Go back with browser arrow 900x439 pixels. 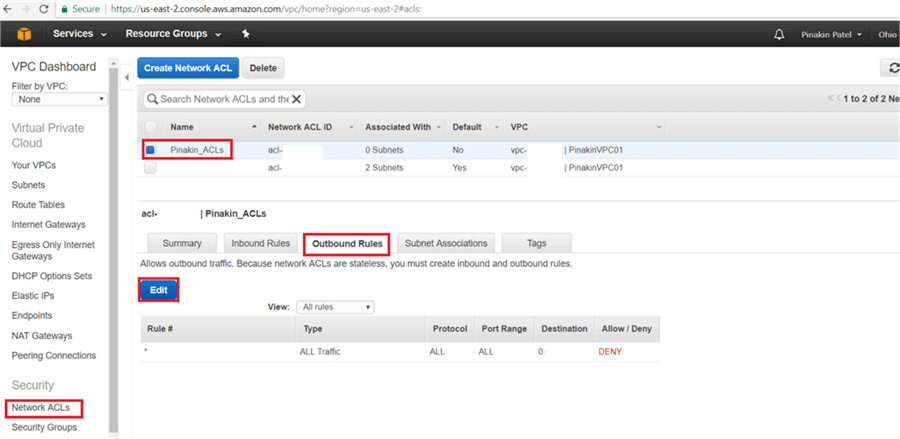pyautogui.click(x=7, y=9)
